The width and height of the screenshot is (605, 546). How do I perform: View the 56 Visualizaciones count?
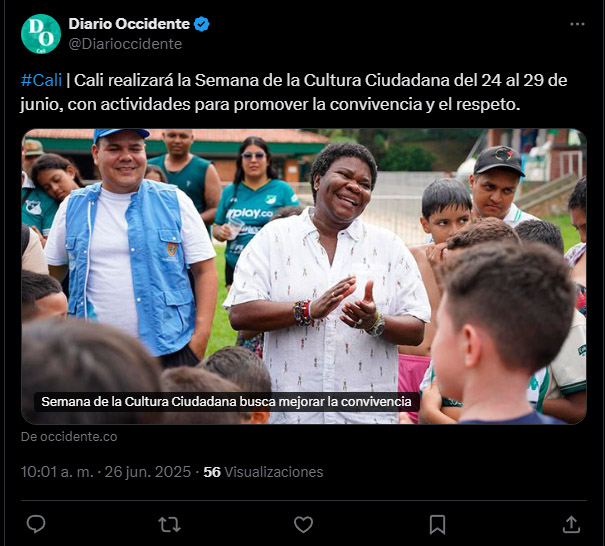263,472
